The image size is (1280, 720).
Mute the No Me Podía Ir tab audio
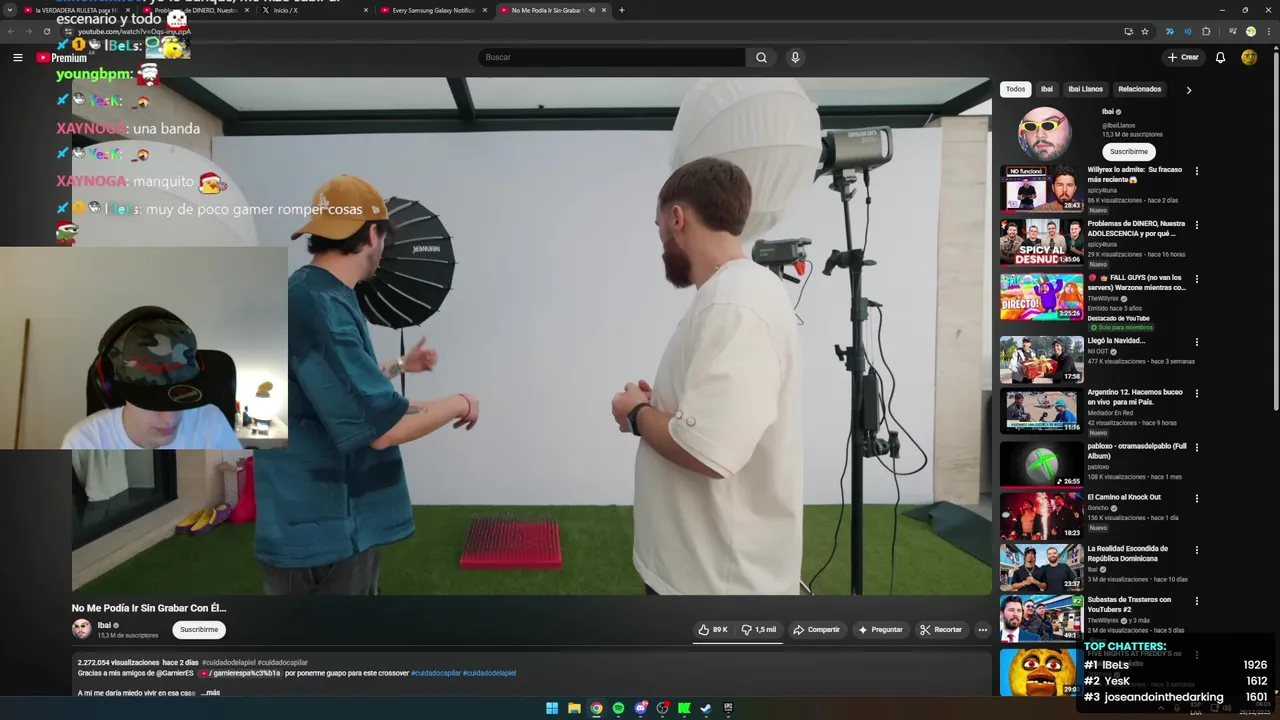pos(591,10)
